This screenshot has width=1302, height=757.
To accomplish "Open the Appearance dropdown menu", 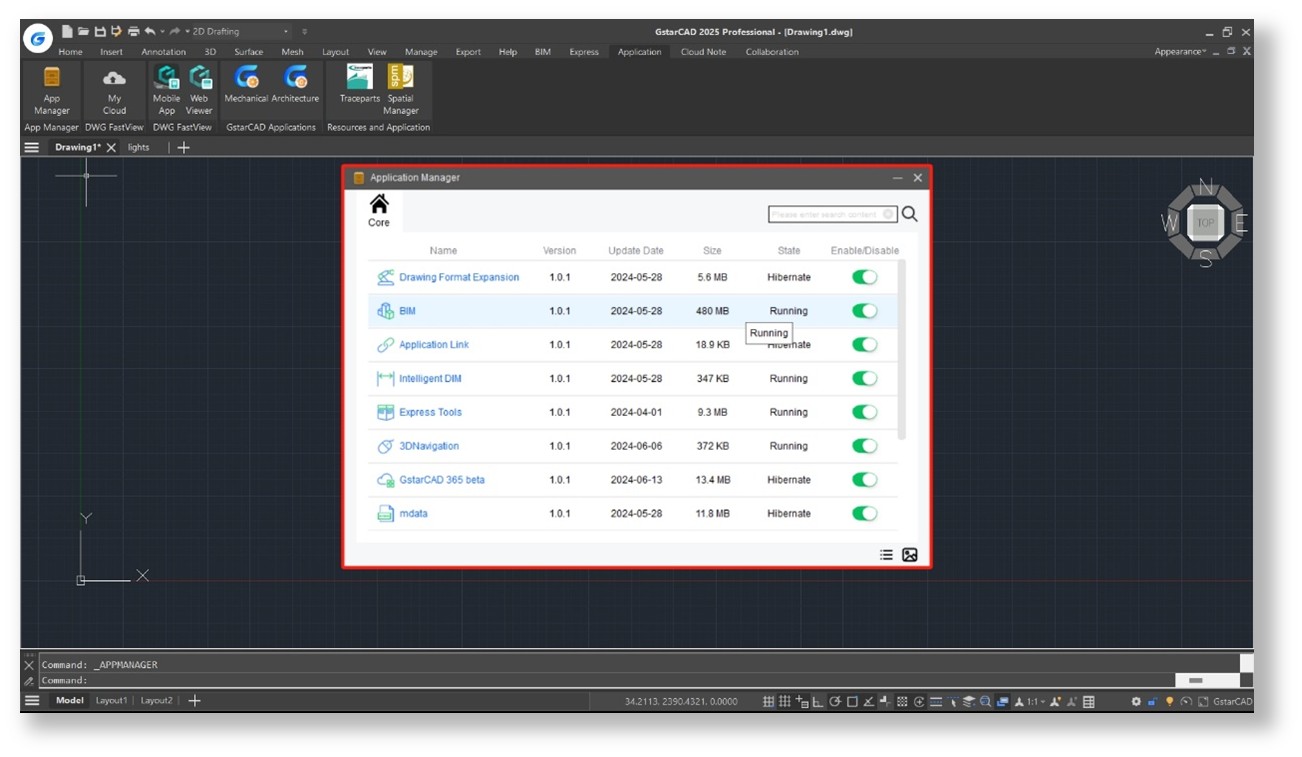I will pyautogui.click(x=1180, y=52).
